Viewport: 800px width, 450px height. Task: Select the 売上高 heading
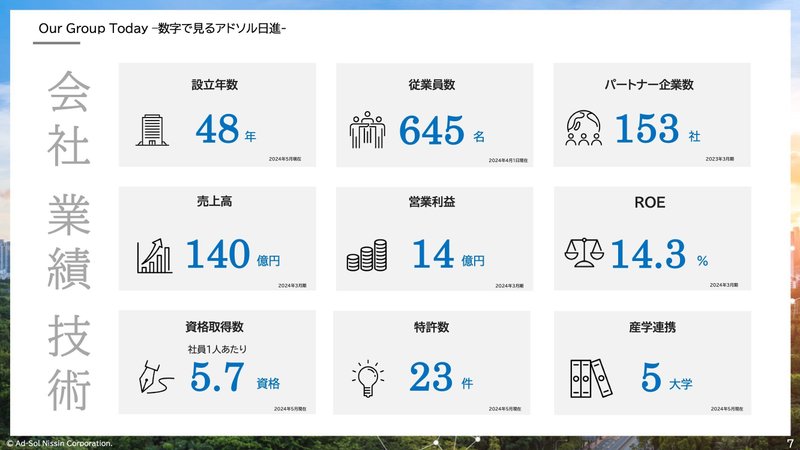click(x=214, y=202)
